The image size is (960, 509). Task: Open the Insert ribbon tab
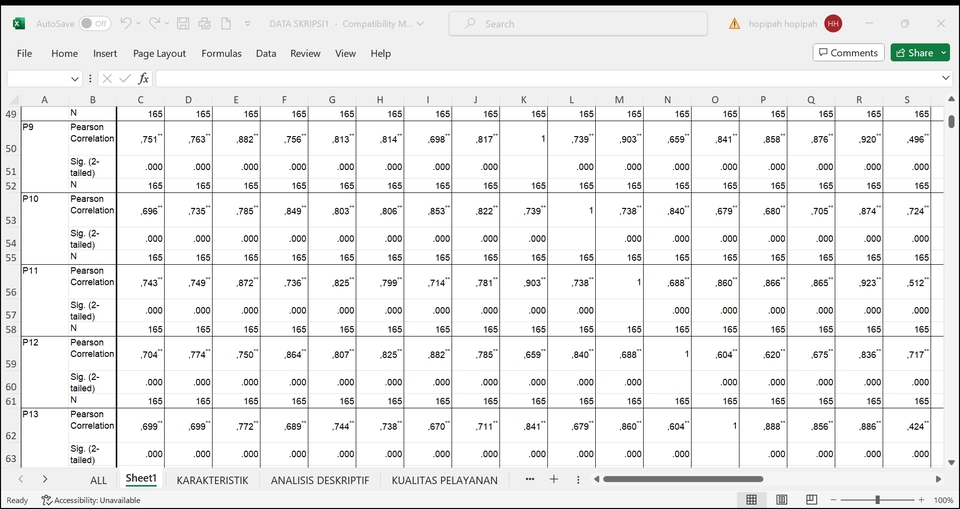(x=105, y=53)
